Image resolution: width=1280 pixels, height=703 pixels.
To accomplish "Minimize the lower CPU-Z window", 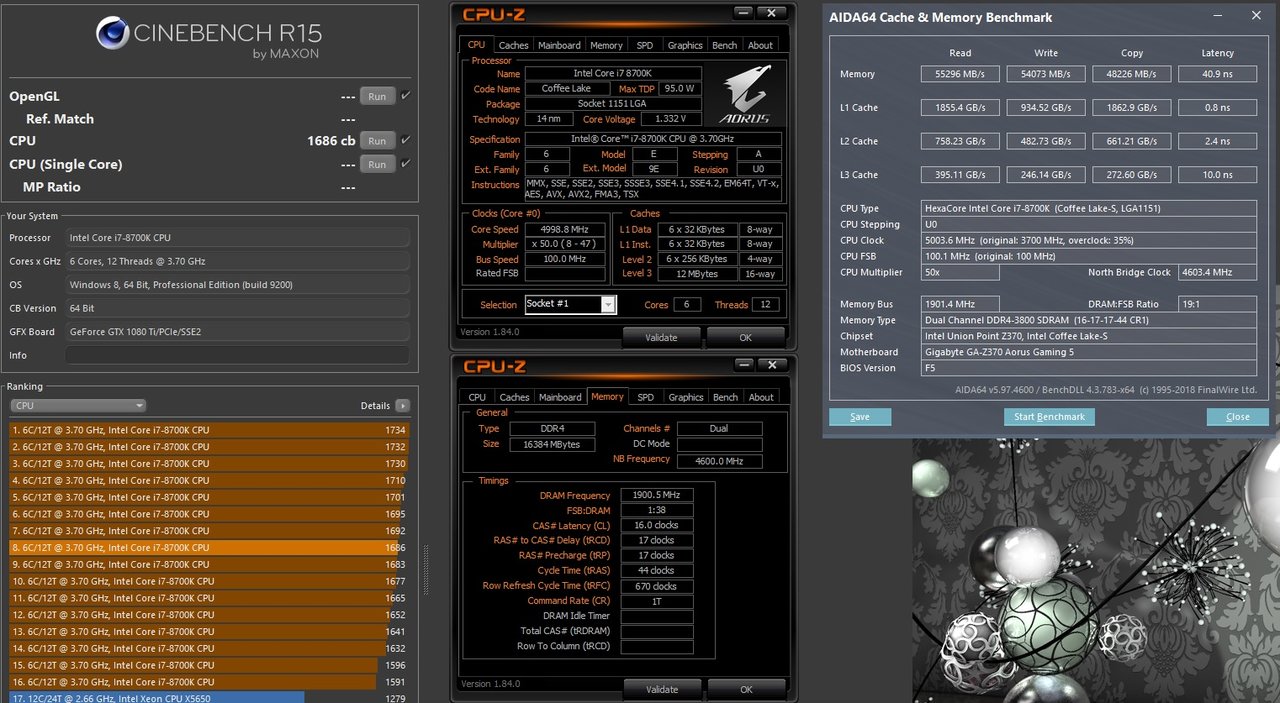I will coord(744,366).
